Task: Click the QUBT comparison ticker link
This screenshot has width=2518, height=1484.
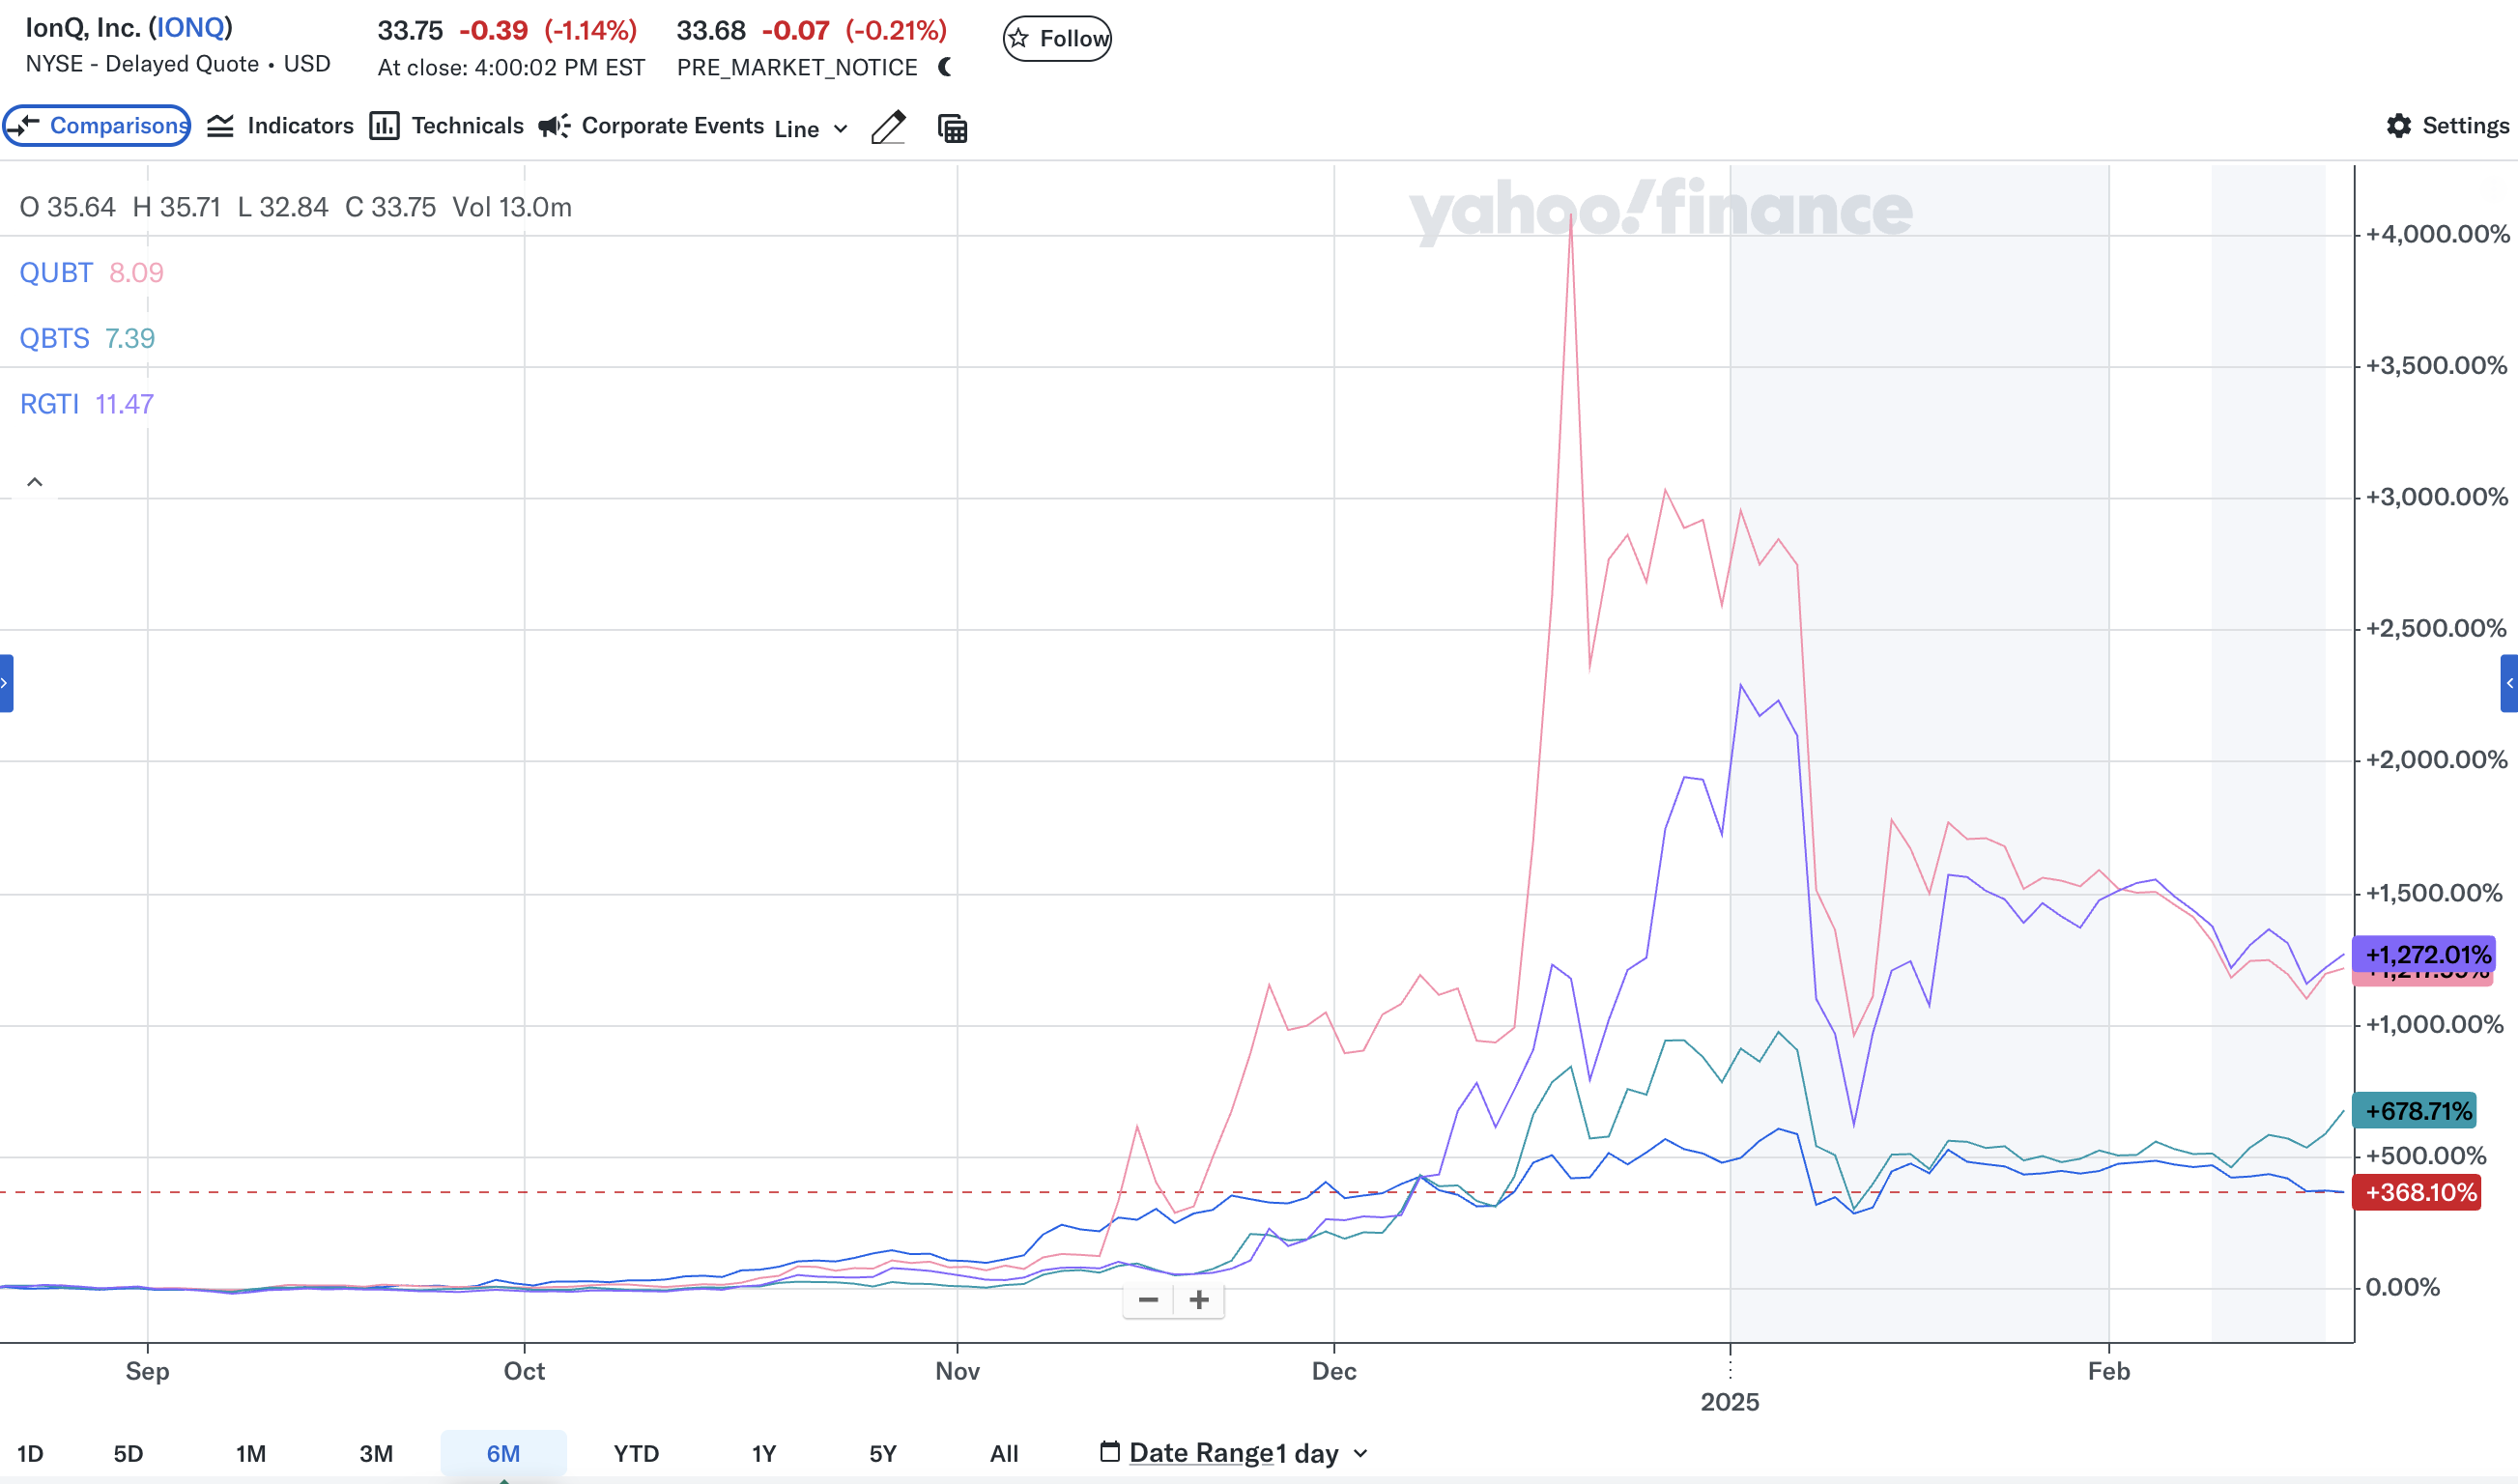Action: pyautogui.click(x=56, y=273)
